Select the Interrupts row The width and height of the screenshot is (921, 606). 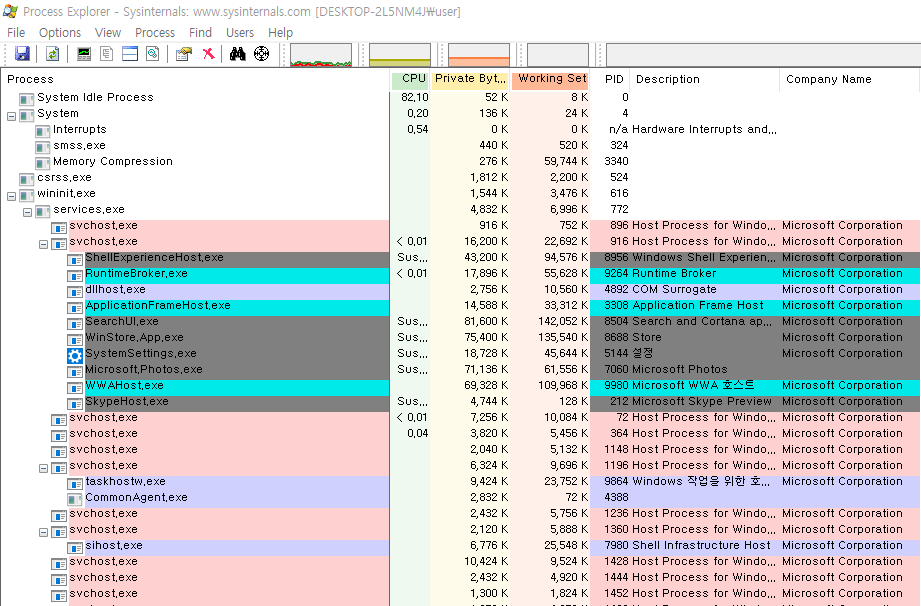[x=80, y=129]
